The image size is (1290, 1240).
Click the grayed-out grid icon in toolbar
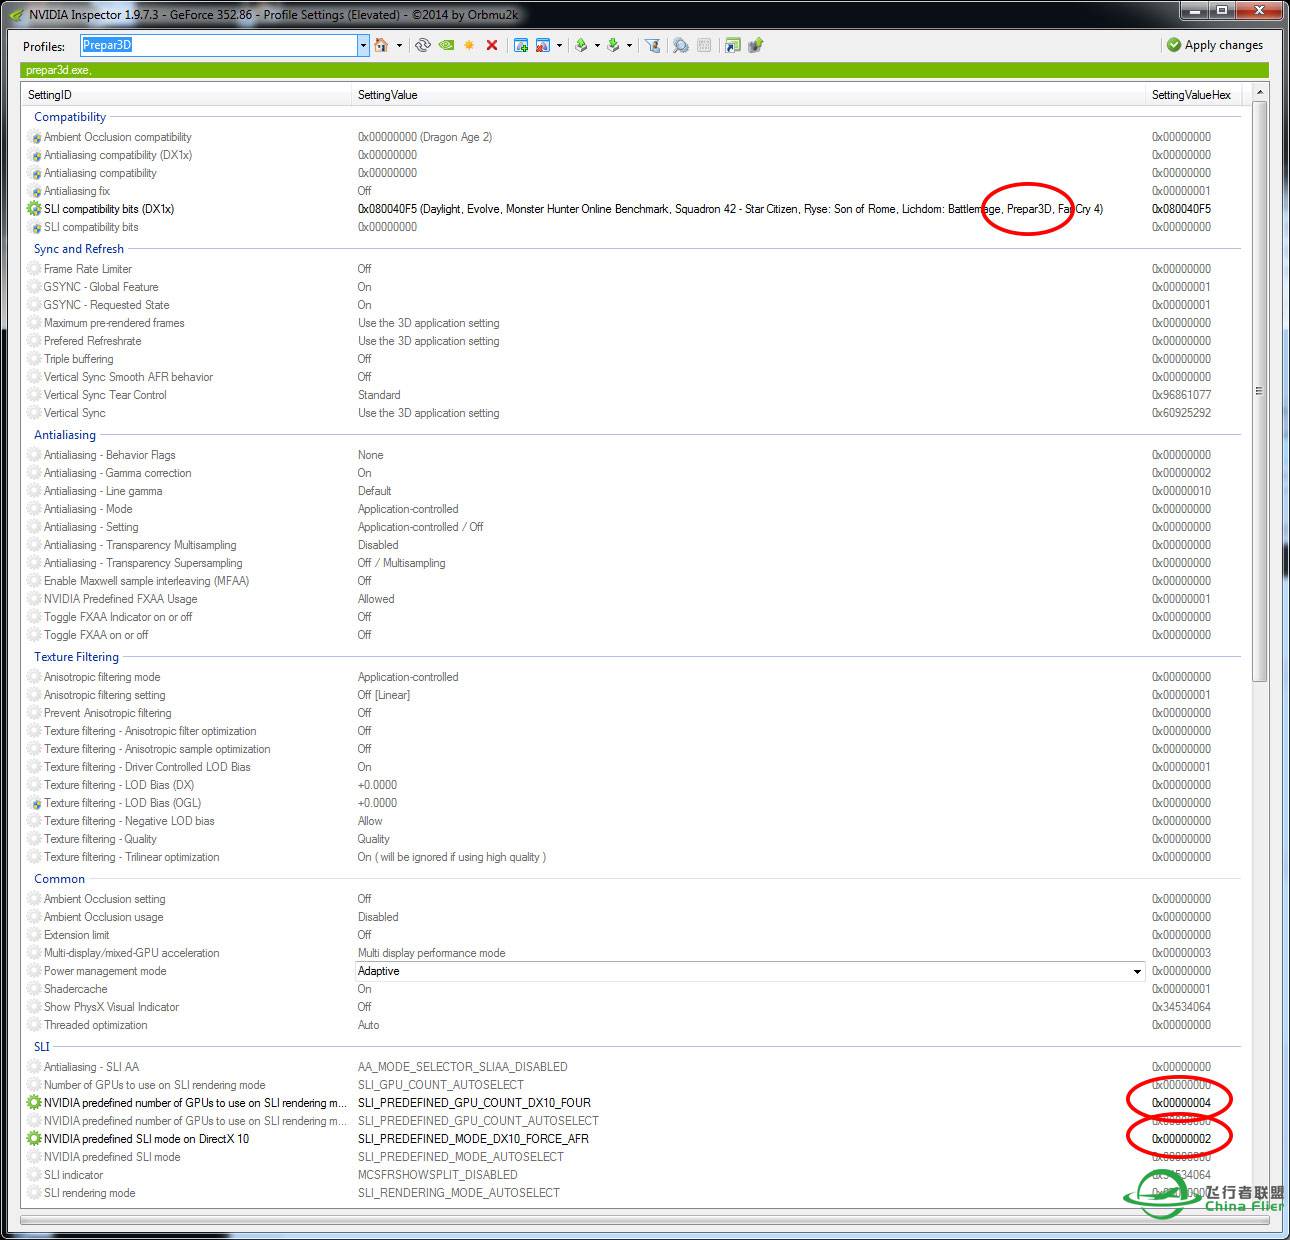click(704, 45)
